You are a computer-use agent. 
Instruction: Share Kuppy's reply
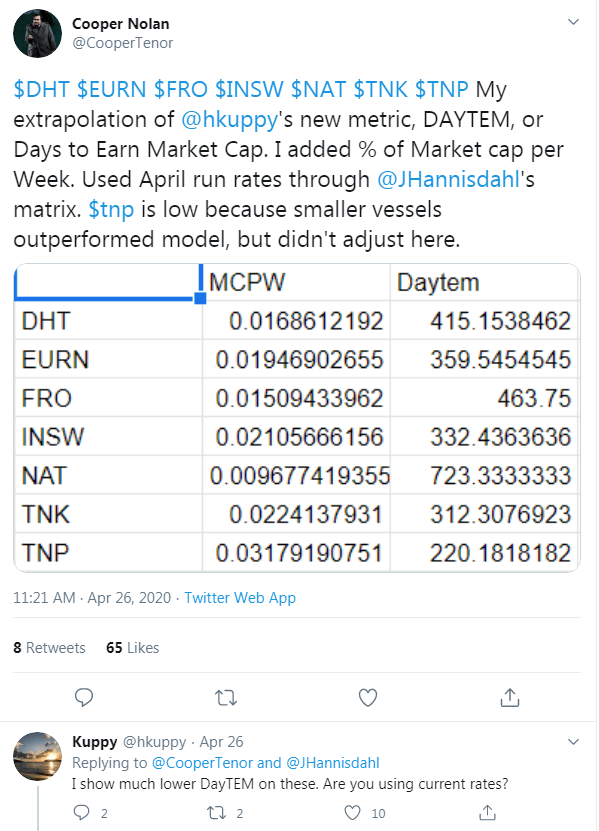(488, 812)
